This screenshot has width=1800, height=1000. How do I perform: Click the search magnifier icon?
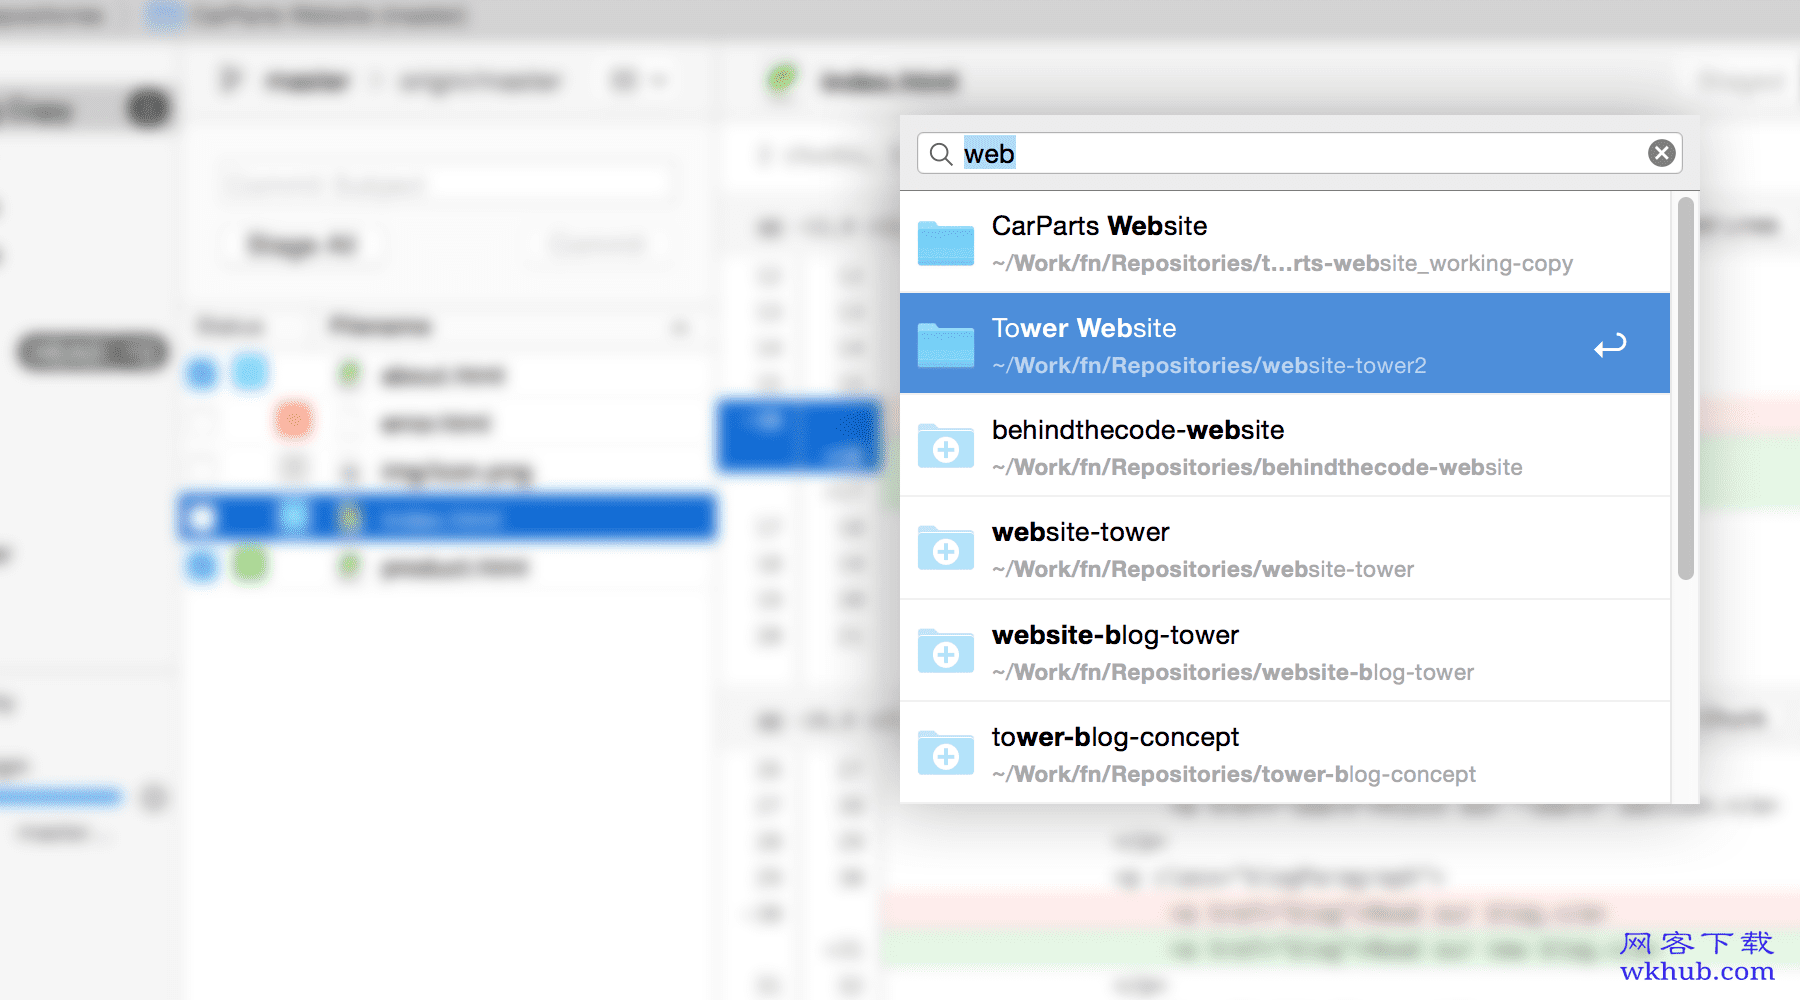click(x=941, y=154)
